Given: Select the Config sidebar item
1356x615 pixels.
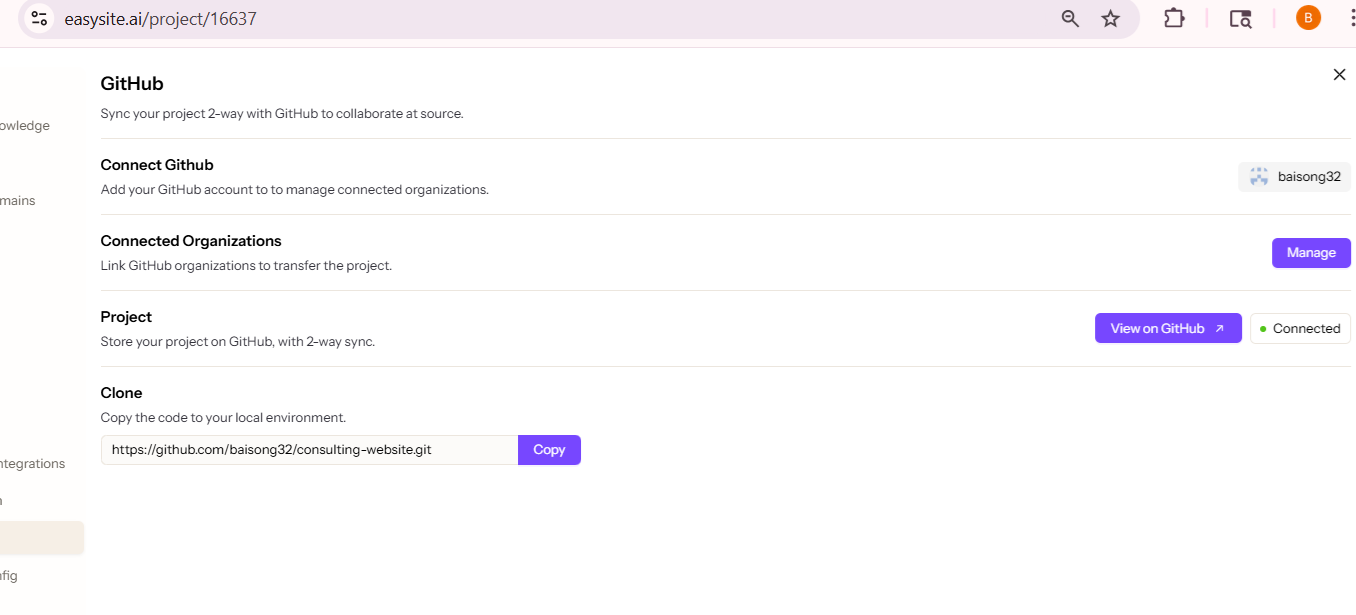Looking at the screenshot, I should coord(9,576).
